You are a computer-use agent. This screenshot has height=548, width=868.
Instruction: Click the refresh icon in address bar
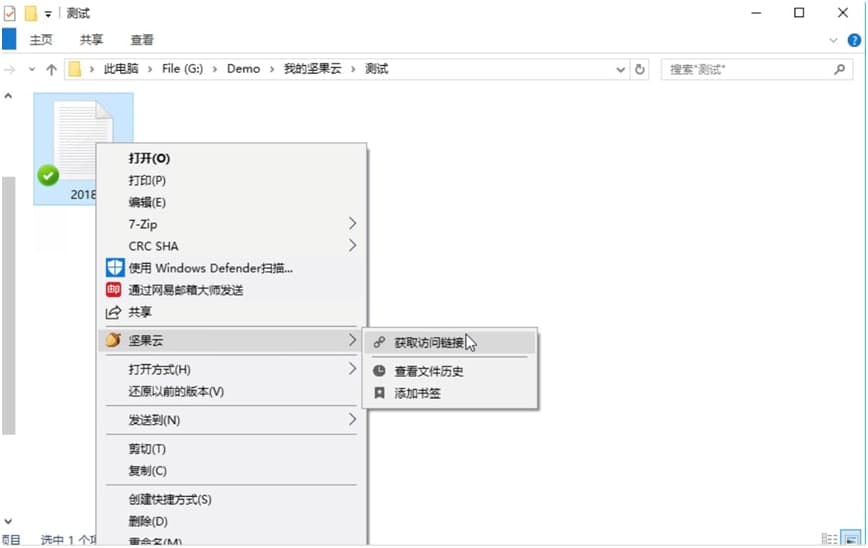640,69
